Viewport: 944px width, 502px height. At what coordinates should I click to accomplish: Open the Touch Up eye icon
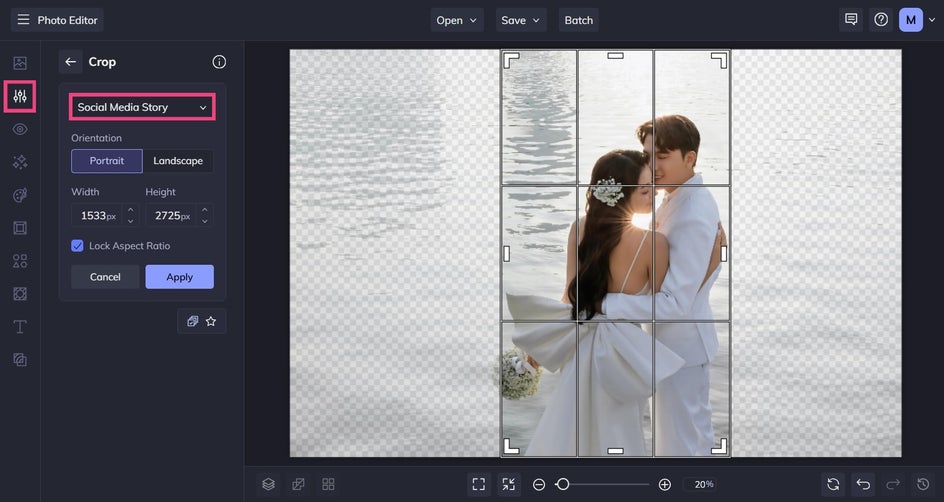pos(20,129)
